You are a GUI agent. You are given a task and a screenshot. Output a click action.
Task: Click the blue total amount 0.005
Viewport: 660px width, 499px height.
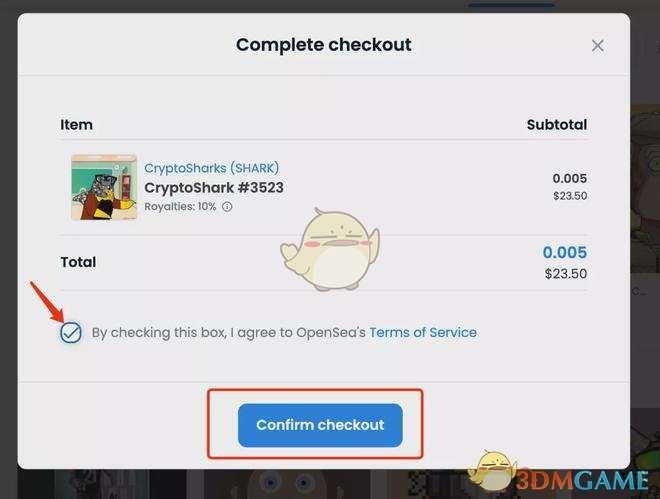point(564,252)
